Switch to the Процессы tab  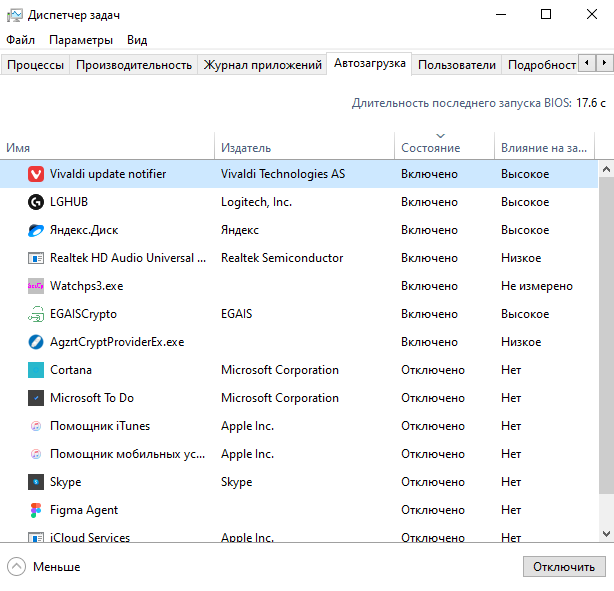point(35,65)
